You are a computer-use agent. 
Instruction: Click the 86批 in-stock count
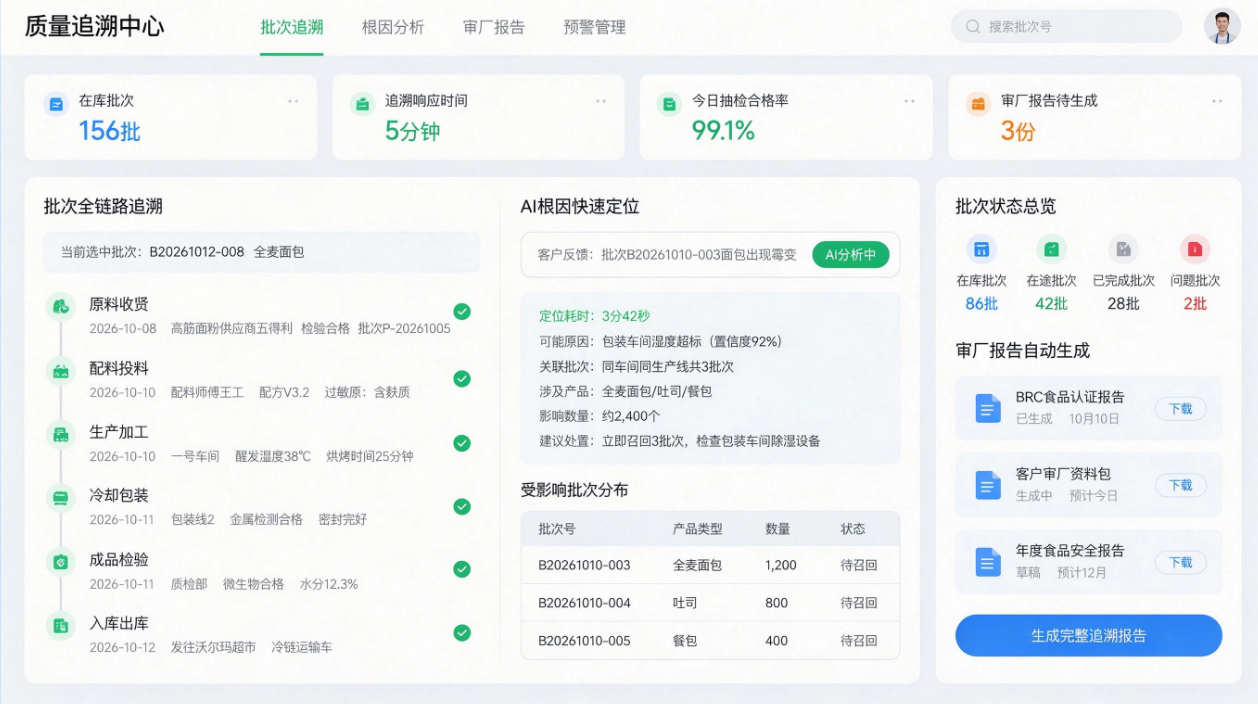[x=982, y=304]
